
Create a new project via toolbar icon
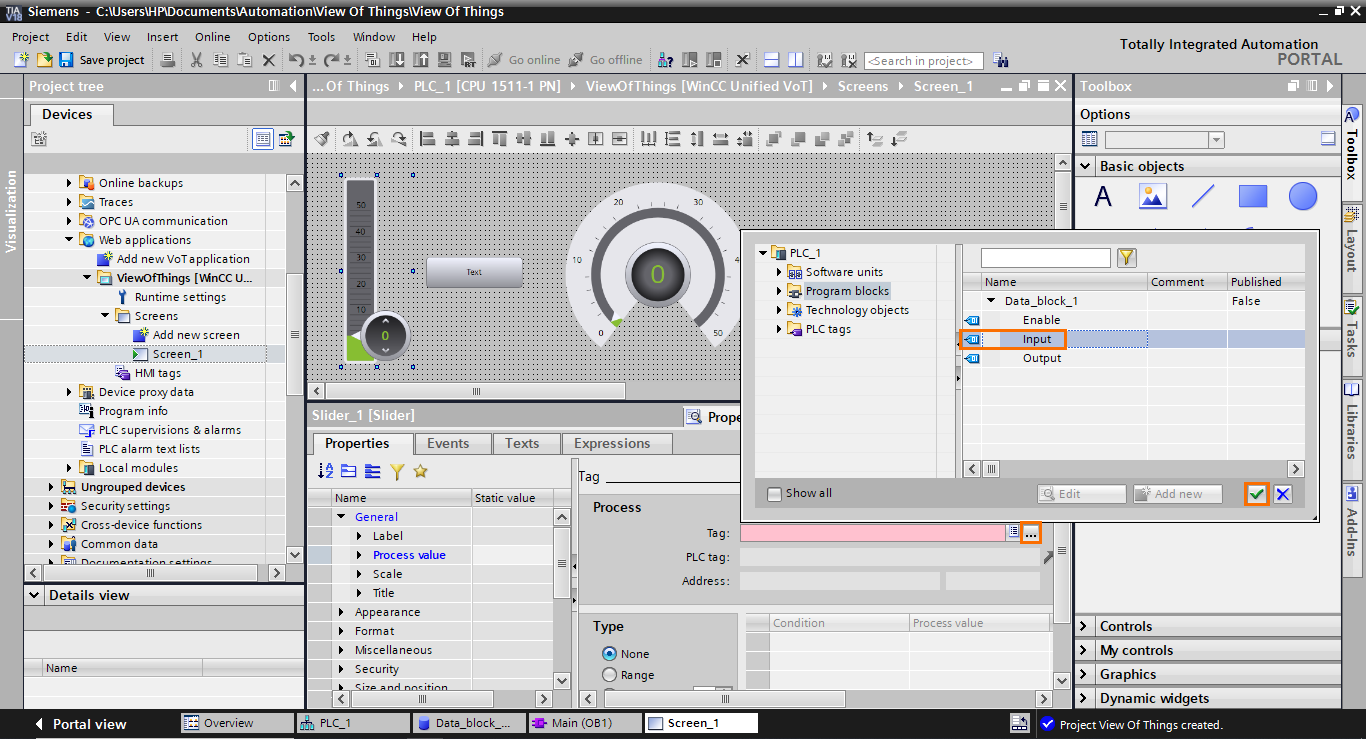(x=20, y=60)
